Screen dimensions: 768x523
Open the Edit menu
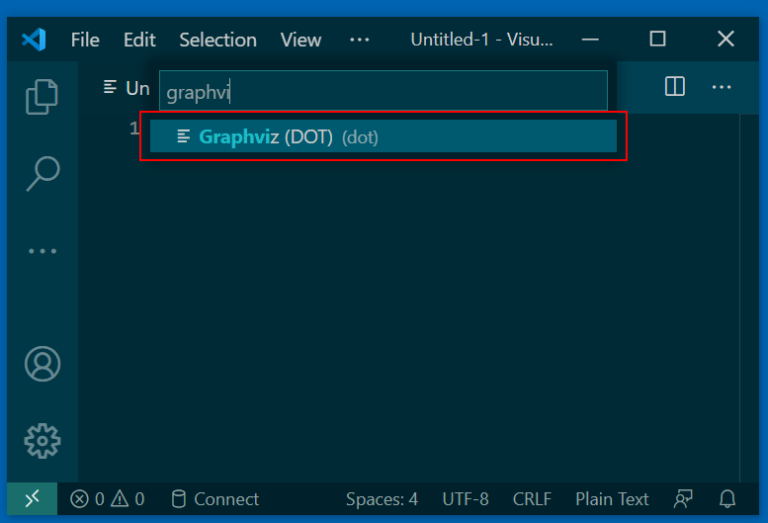coord(139,40)
